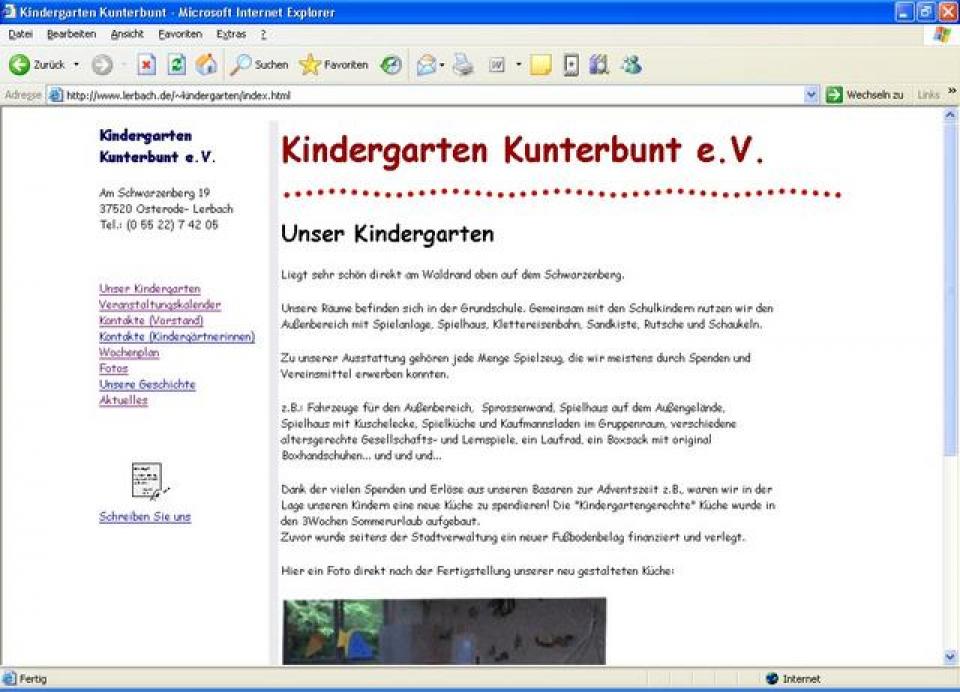
Task: Open the Favoriten star panel
Action: pos(334,65)
